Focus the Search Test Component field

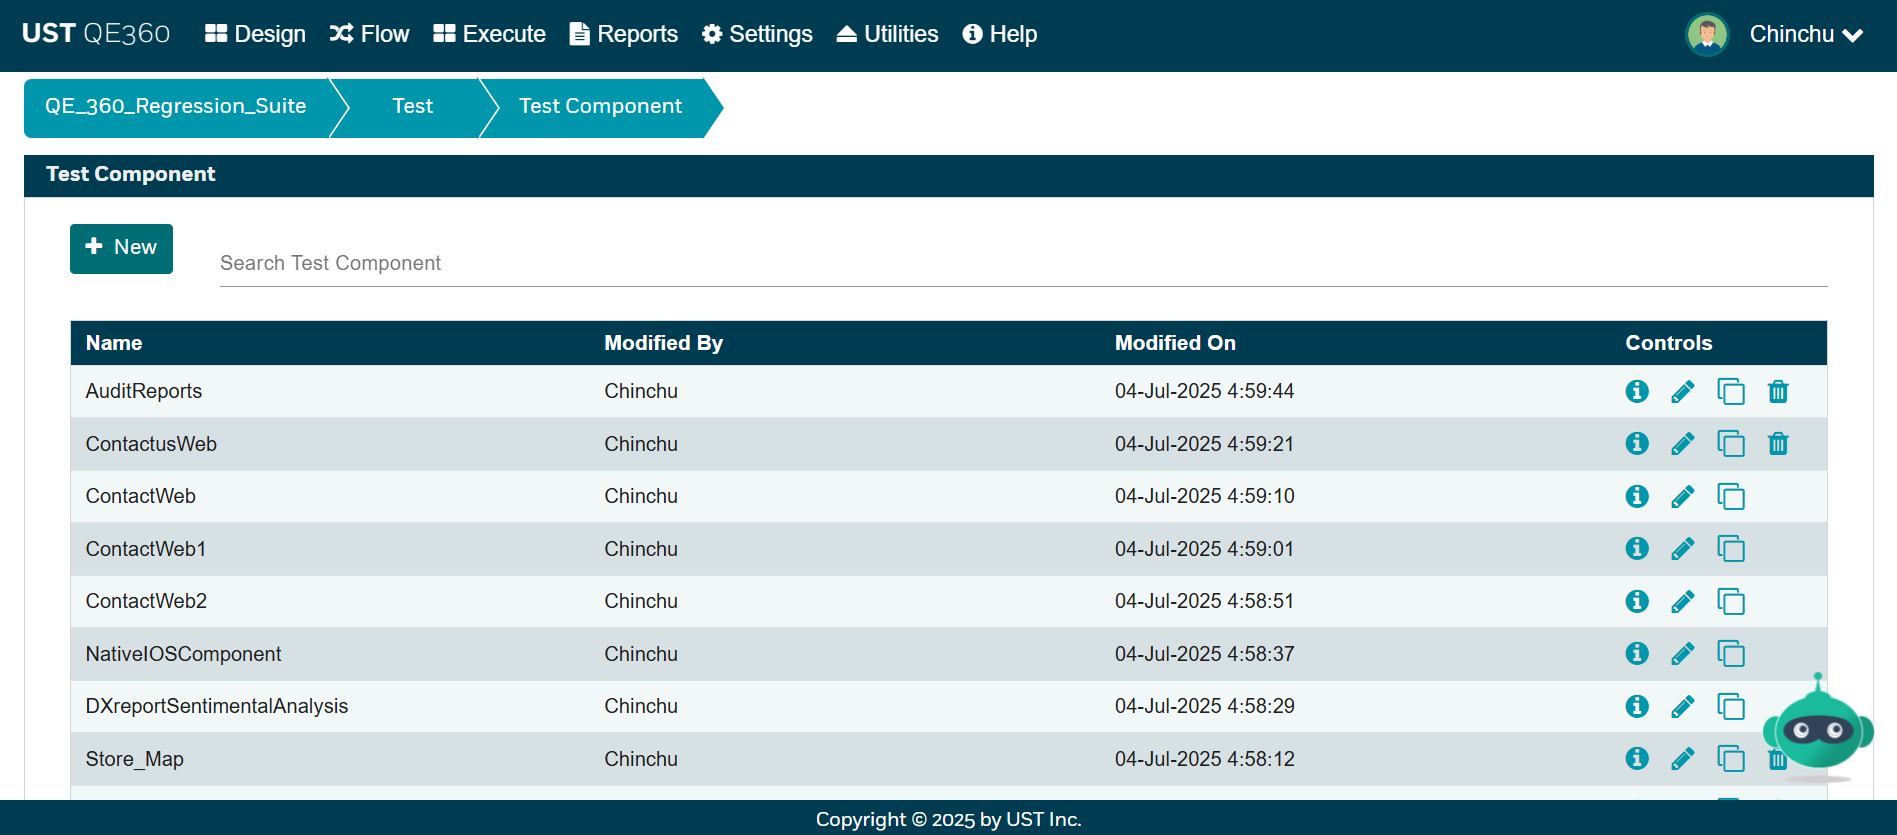point(1022,263)
